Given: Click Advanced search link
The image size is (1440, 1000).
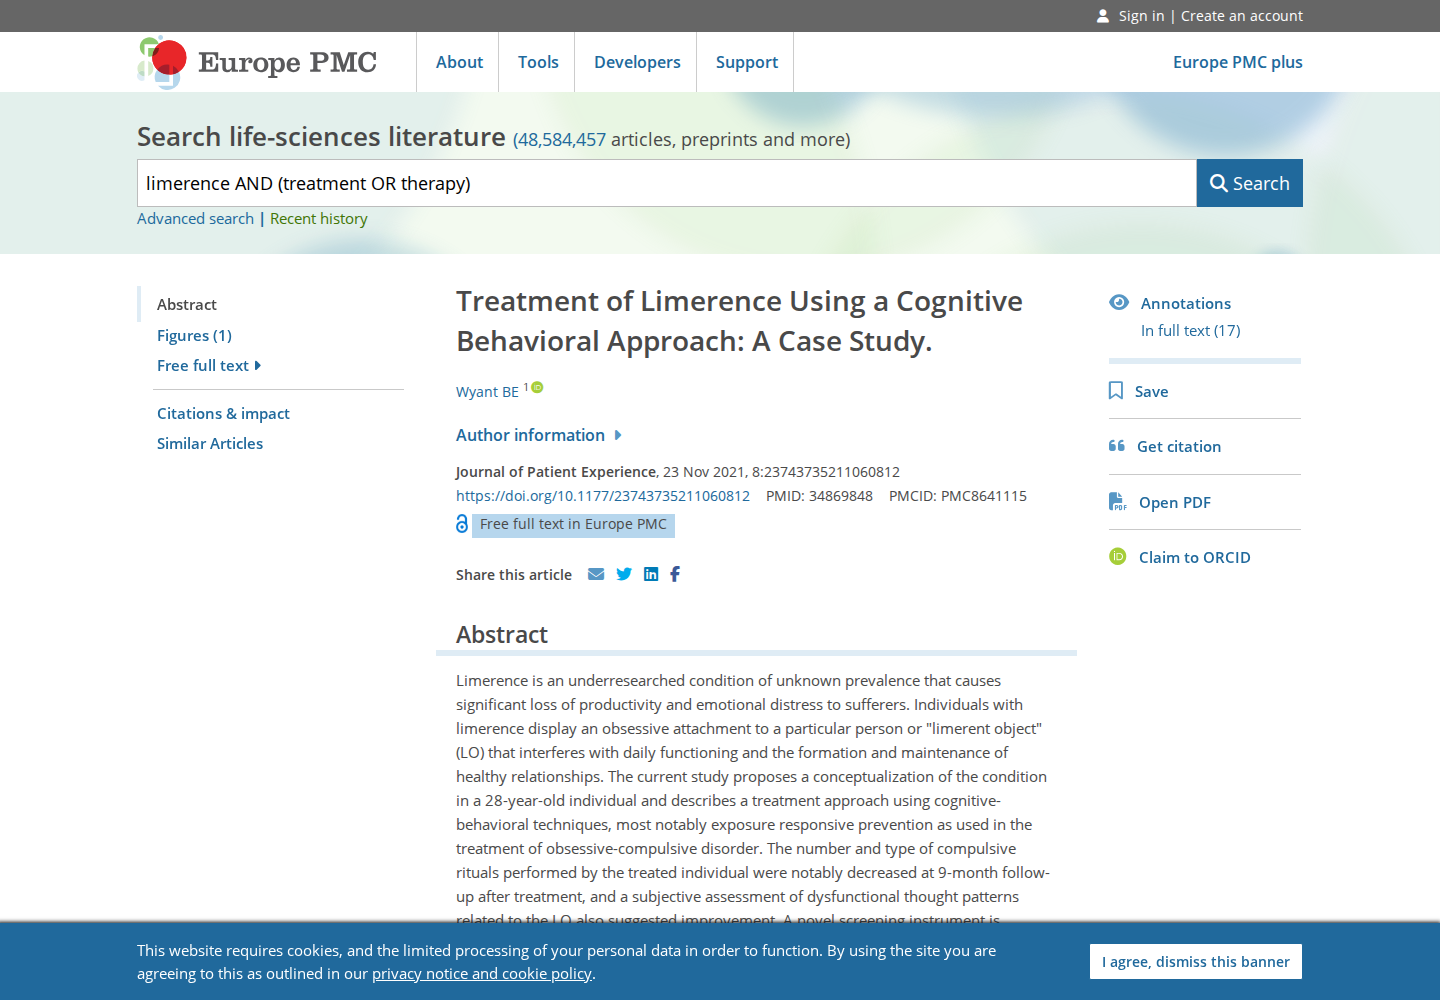Looking at the screenshot, I should click(195, 219).
